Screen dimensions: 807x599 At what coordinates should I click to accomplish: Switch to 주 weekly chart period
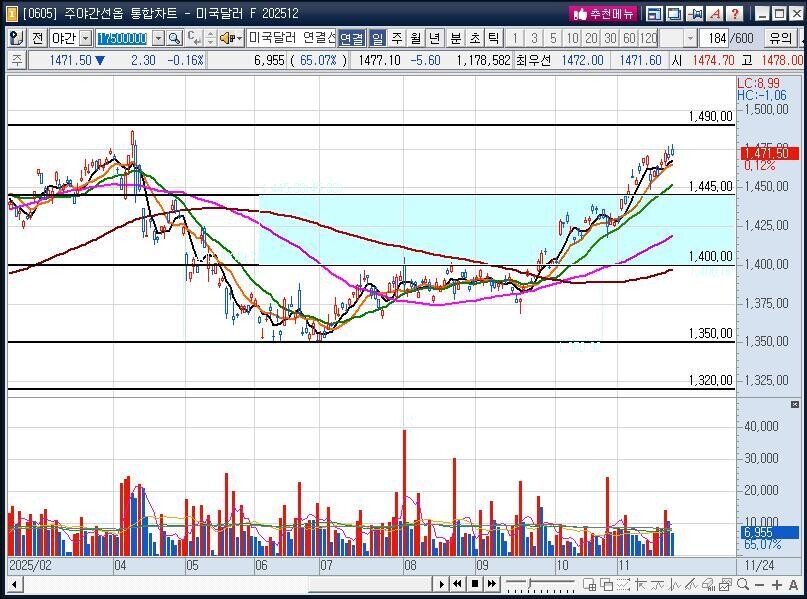point(396,38)
